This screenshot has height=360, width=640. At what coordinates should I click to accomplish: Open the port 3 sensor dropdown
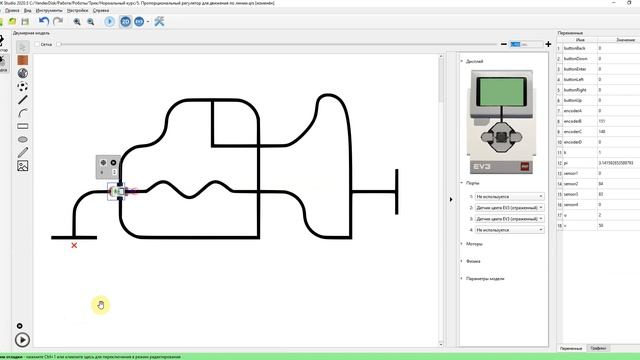click(509, 219)
